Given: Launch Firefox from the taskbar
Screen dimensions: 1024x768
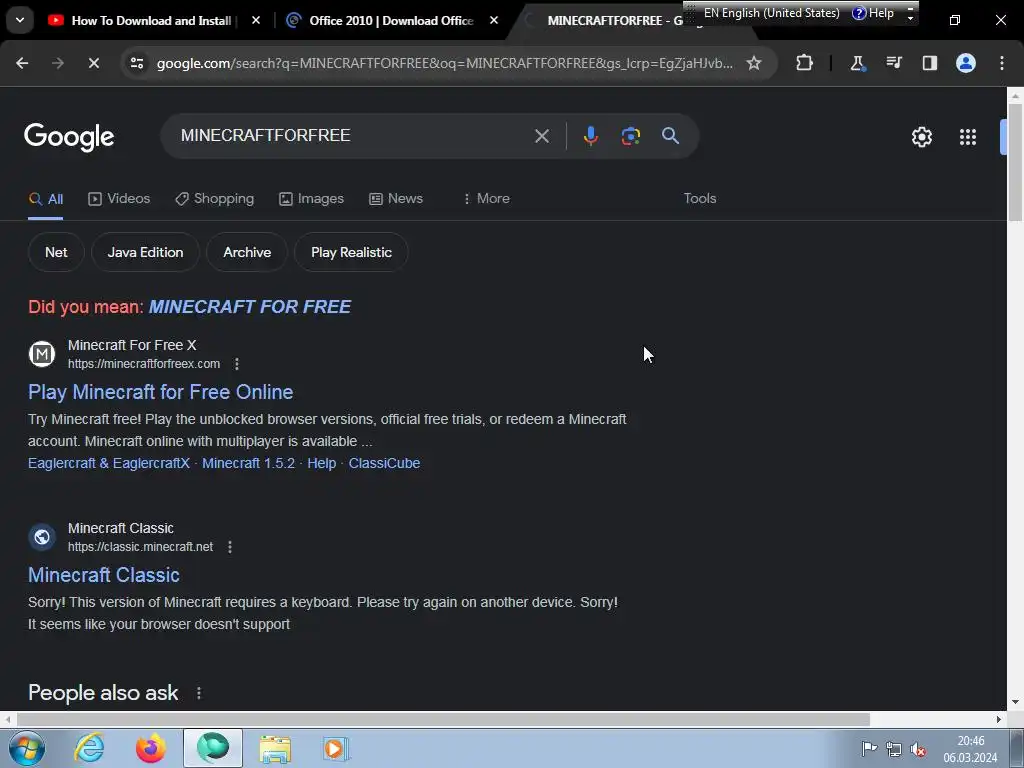Looking at the screenshot, I should 151,748.
